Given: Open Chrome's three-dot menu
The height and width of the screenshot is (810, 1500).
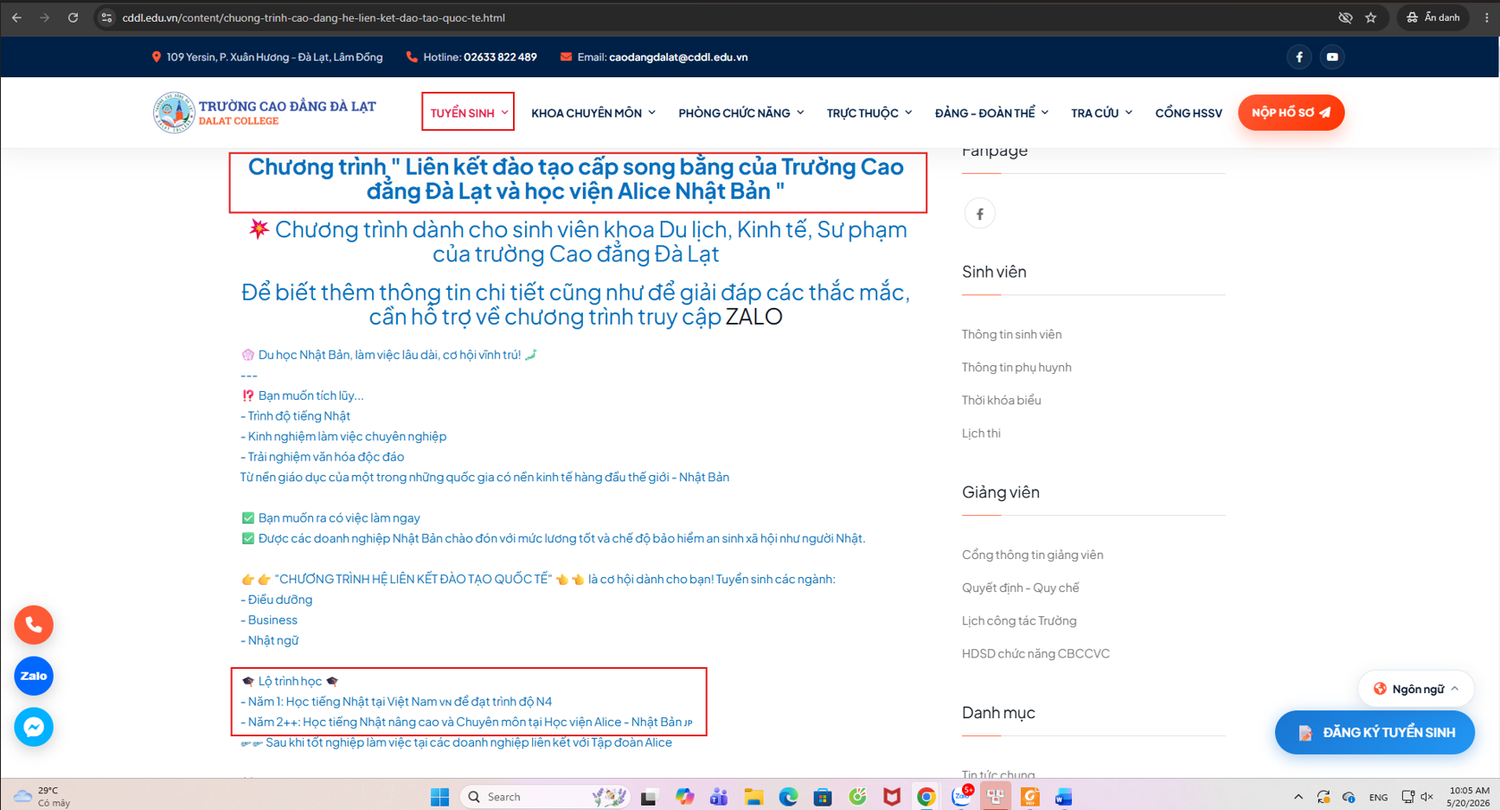Looking at the screenshot, I should (1485, 18).
